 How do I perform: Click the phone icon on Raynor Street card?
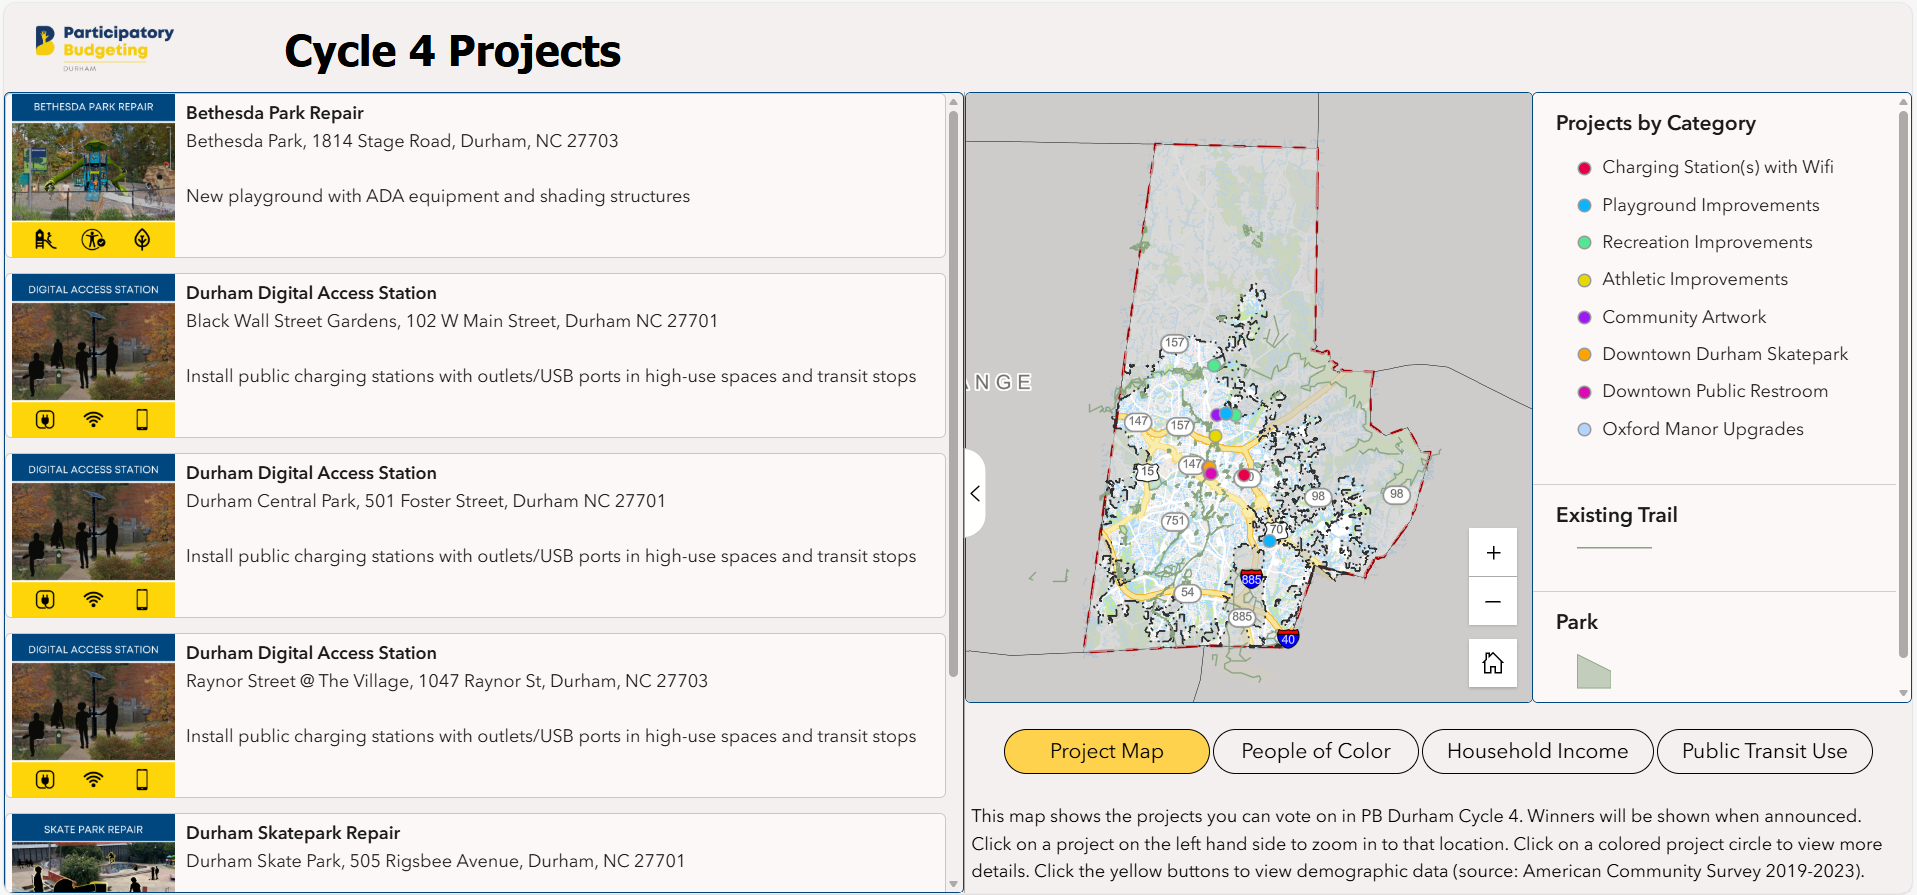click(x=142, y=779)
